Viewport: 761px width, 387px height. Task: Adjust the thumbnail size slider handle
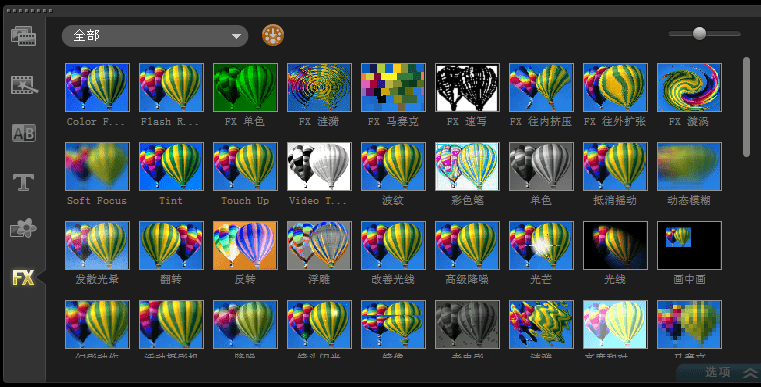pyautogui.click(x=699, y=34)
